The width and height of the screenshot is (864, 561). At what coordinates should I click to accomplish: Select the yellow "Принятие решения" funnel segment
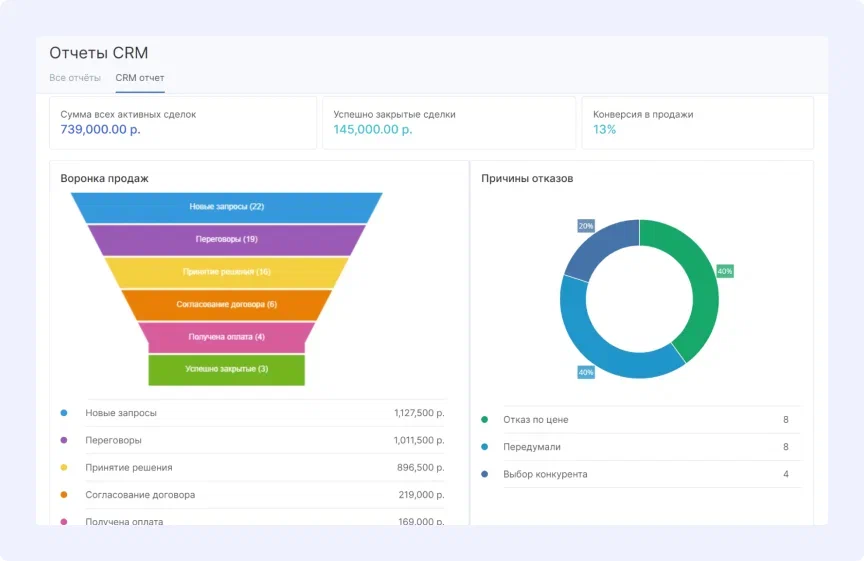tap(227, 272)
